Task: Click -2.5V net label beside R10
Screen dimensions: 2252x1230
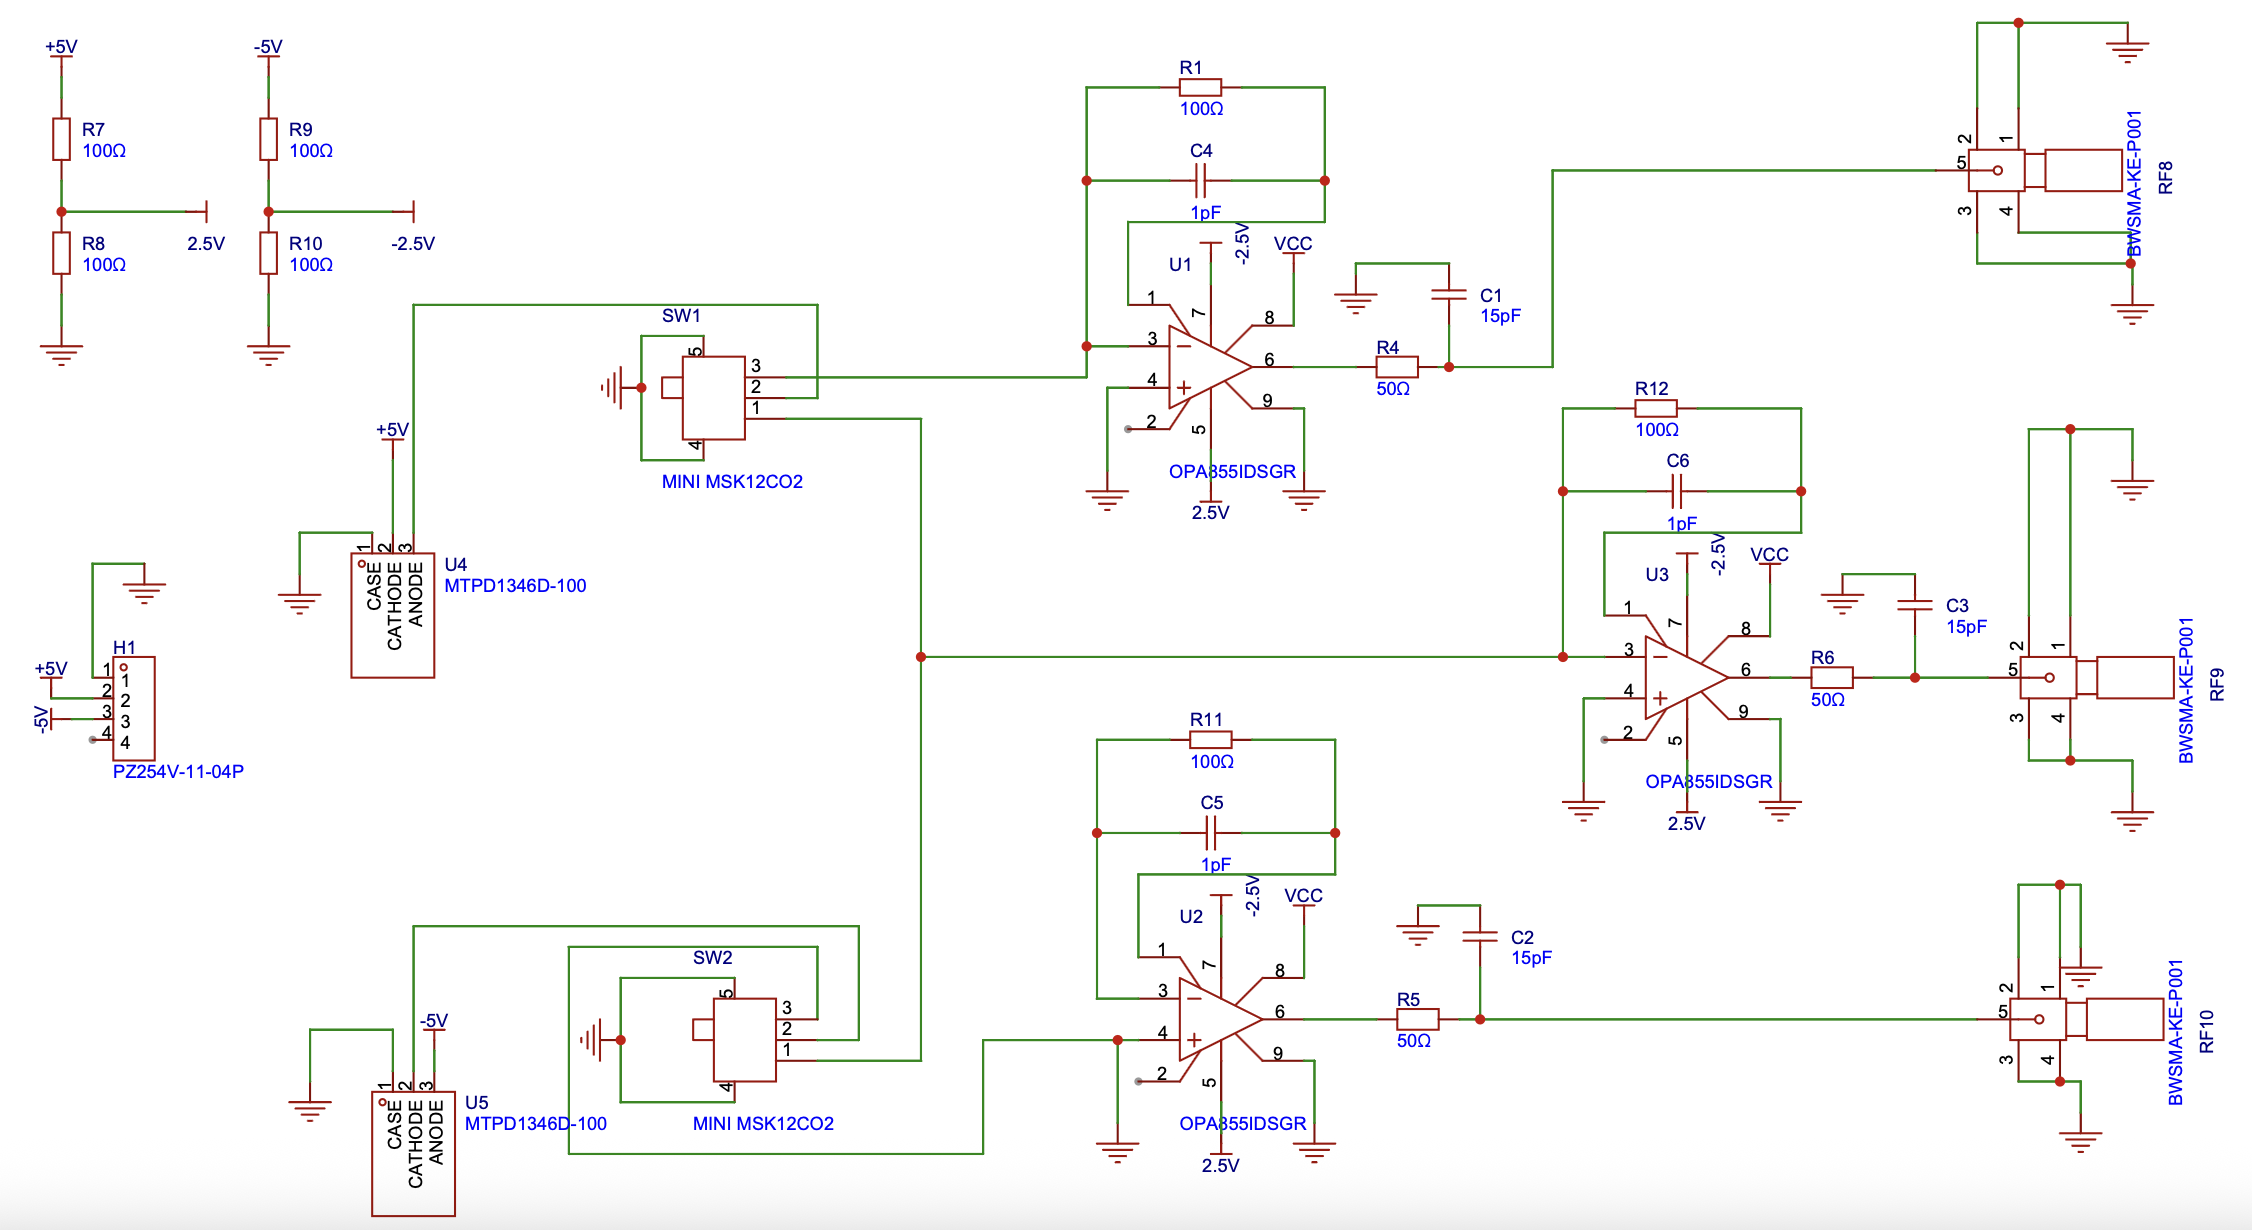Action: click(x=413, y=243)
